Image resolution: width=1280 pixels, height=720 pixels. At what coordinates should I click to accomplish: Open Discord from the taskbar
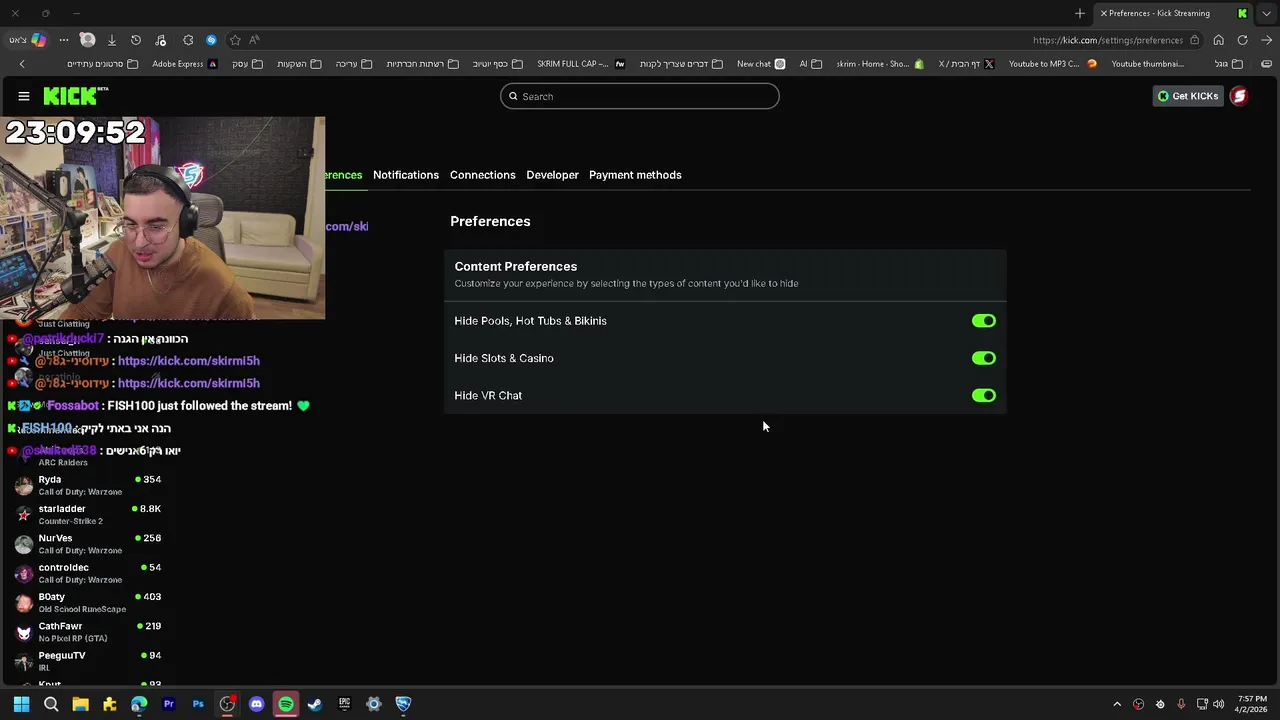(257, 704)
